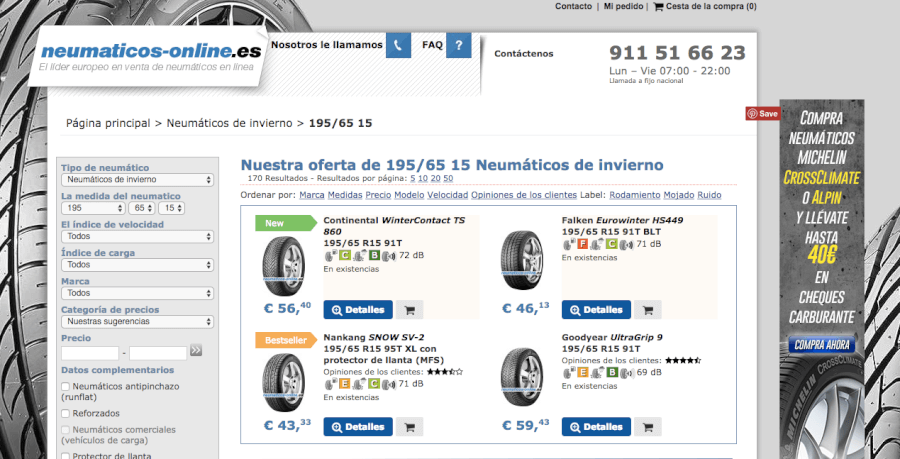Click the phone callback icon

[x=398, y=45]
